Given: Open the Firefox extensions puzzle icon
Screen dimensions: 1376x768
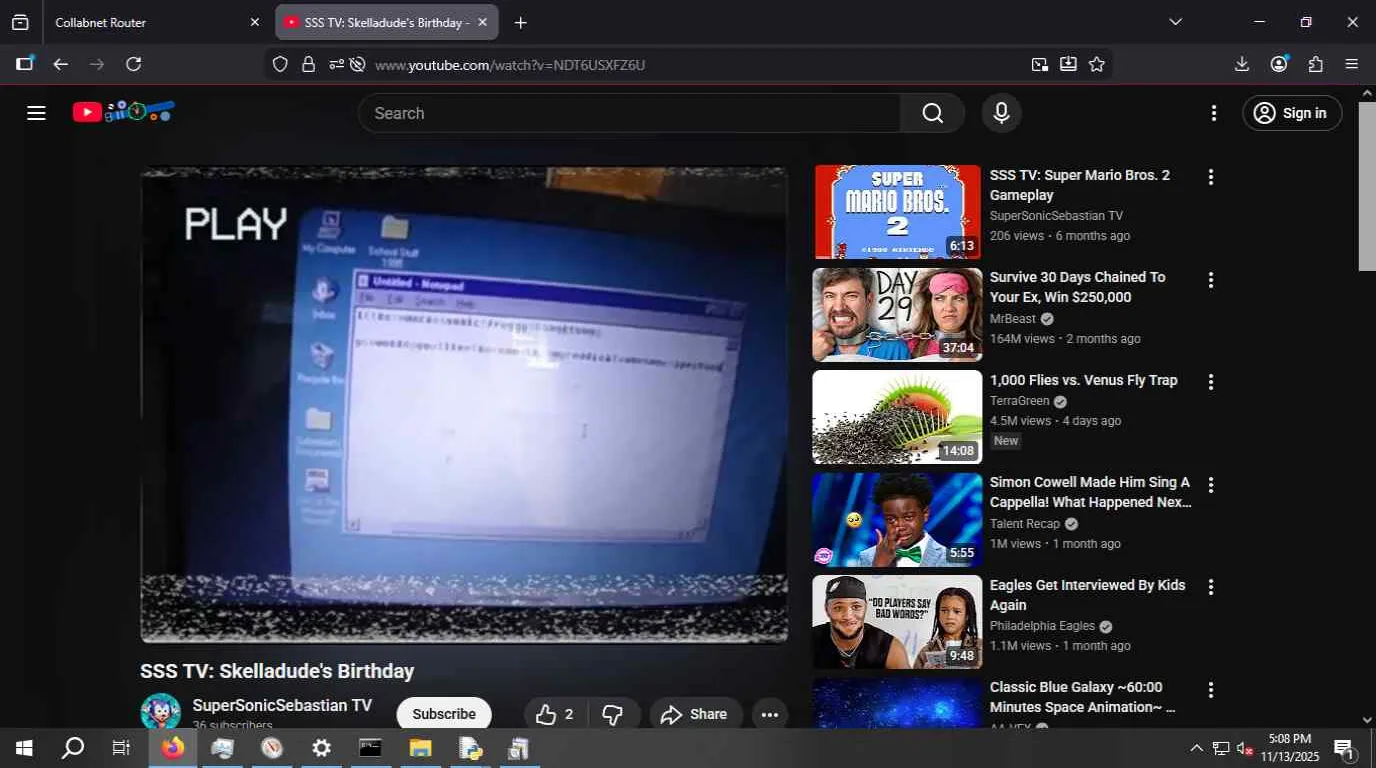Looking at the screenshot, I should pos(1316,64).
